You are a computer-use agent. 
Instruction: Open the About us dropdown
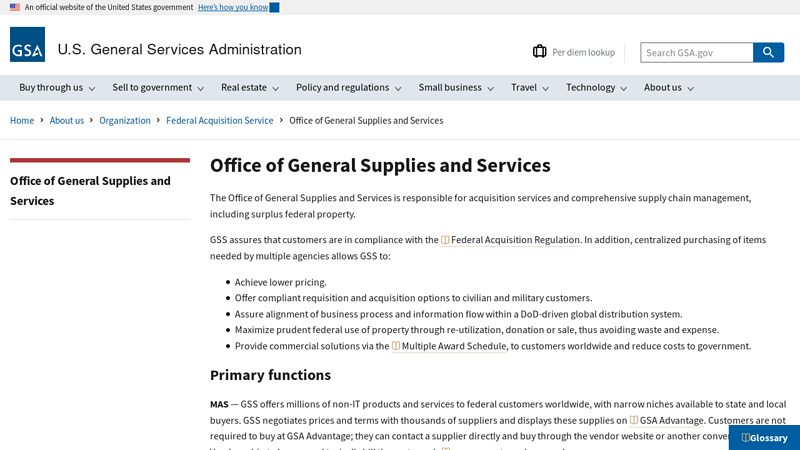tap(669, 88)
